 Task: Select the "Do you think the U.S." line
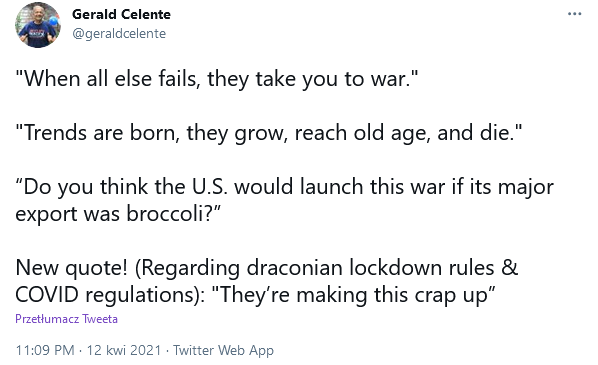[285, 187]
